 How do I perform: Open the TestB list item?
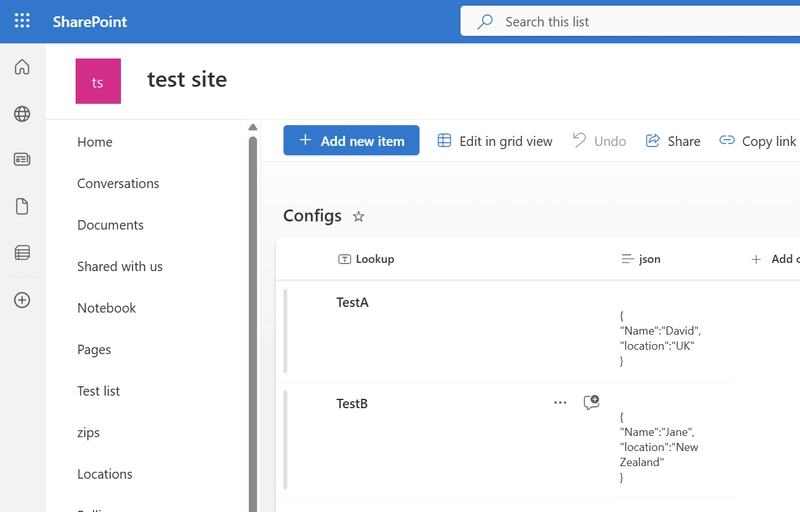coord(352,404)
